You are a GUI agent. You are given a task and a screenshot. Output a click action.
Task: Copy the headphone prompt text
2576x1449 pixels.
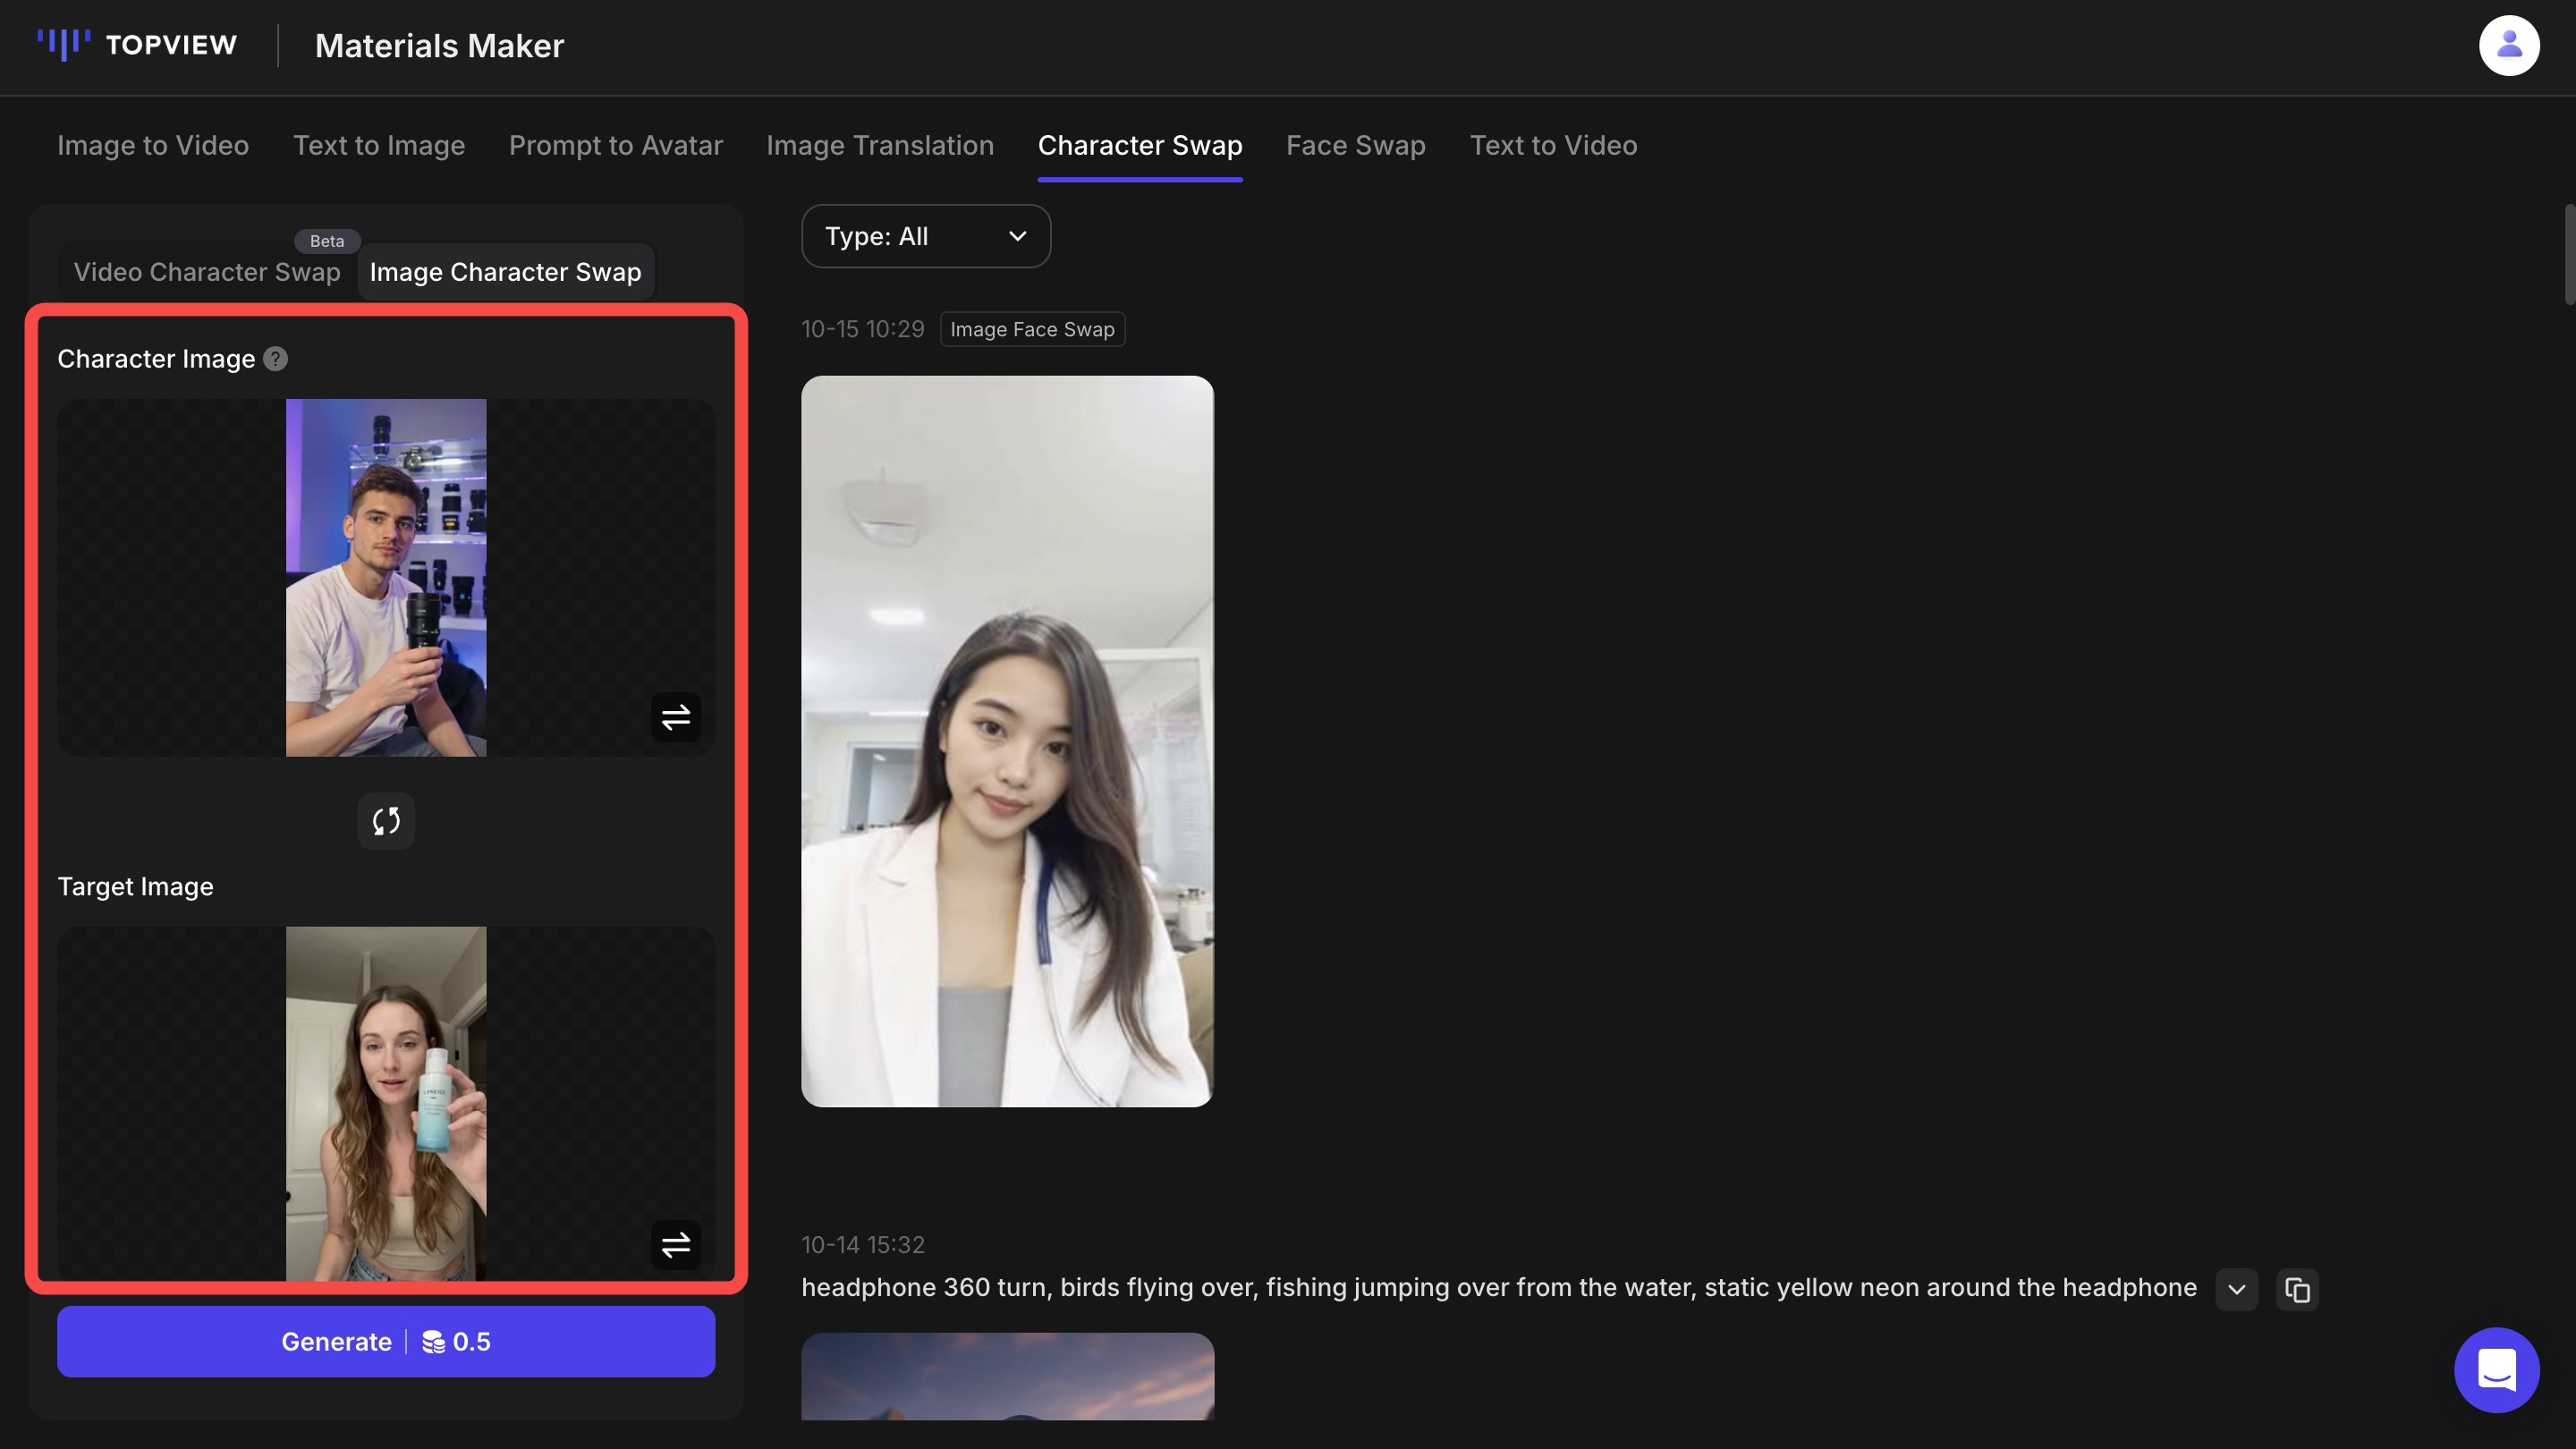coord(2297,1289)
